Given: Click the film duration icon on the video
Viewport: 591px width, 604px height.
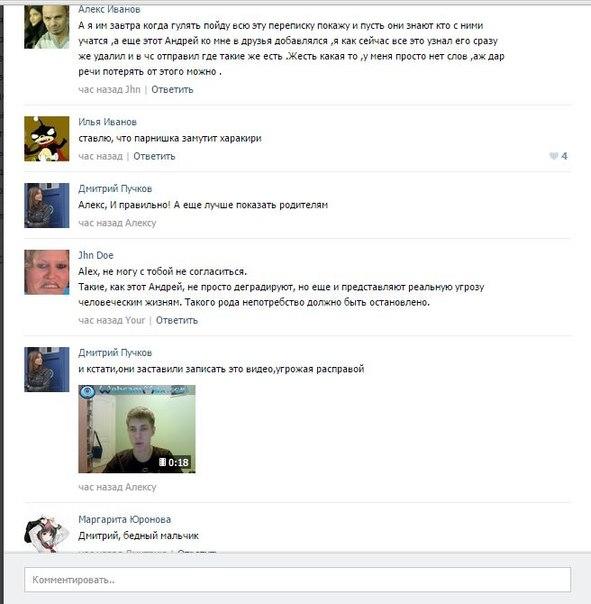Looking at the screenshot, I should [163, 462].
